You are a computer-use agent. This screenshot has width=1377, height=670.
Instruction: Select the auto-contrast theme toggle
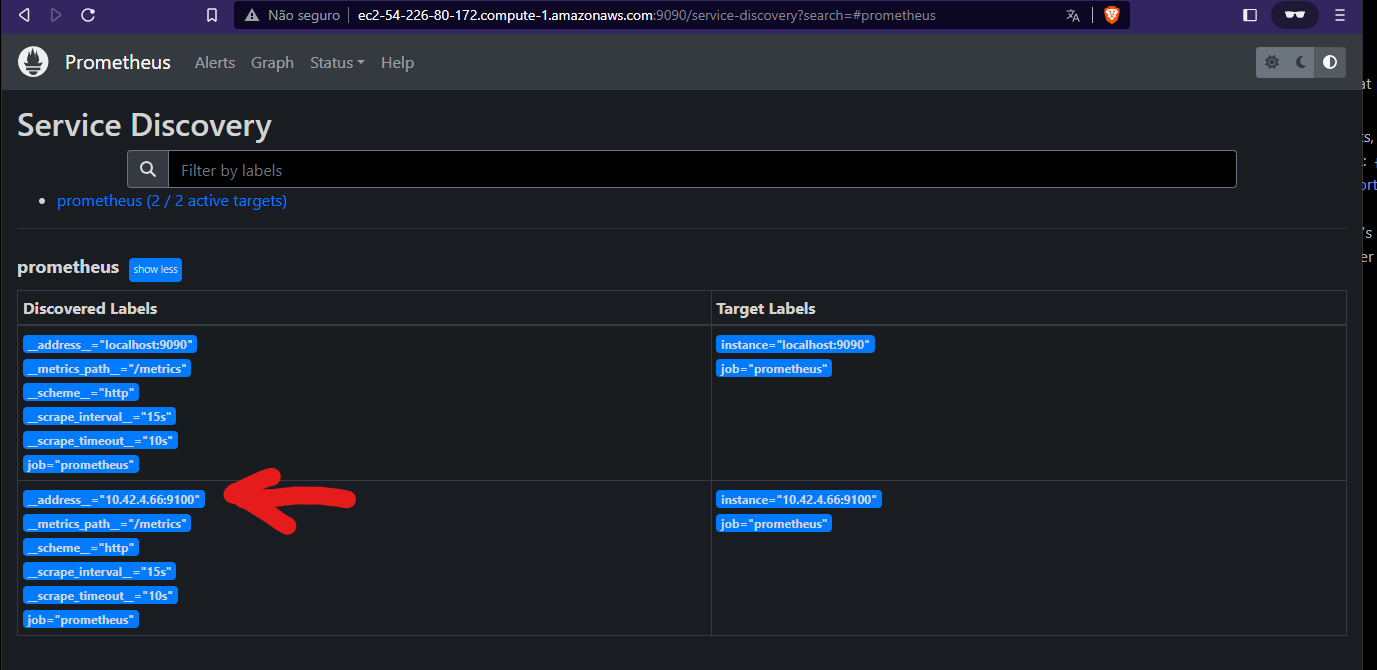click(x=1329, y=62)
